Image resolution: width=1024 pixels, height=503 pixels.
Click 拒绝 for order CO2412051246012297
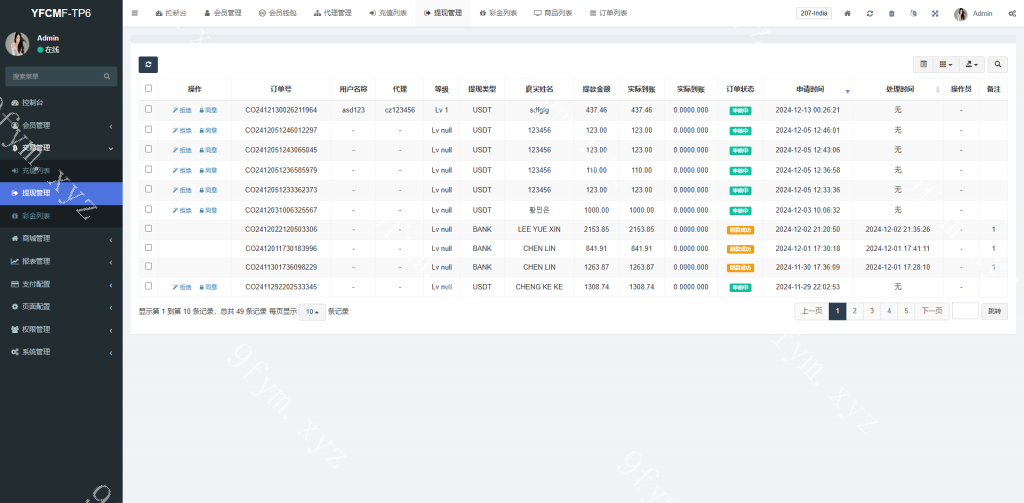pos(182,131)
